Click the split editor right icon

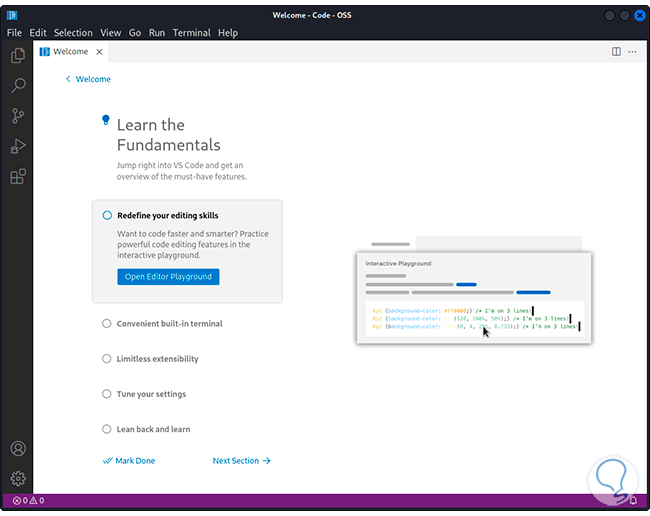(x=616, y=51)
